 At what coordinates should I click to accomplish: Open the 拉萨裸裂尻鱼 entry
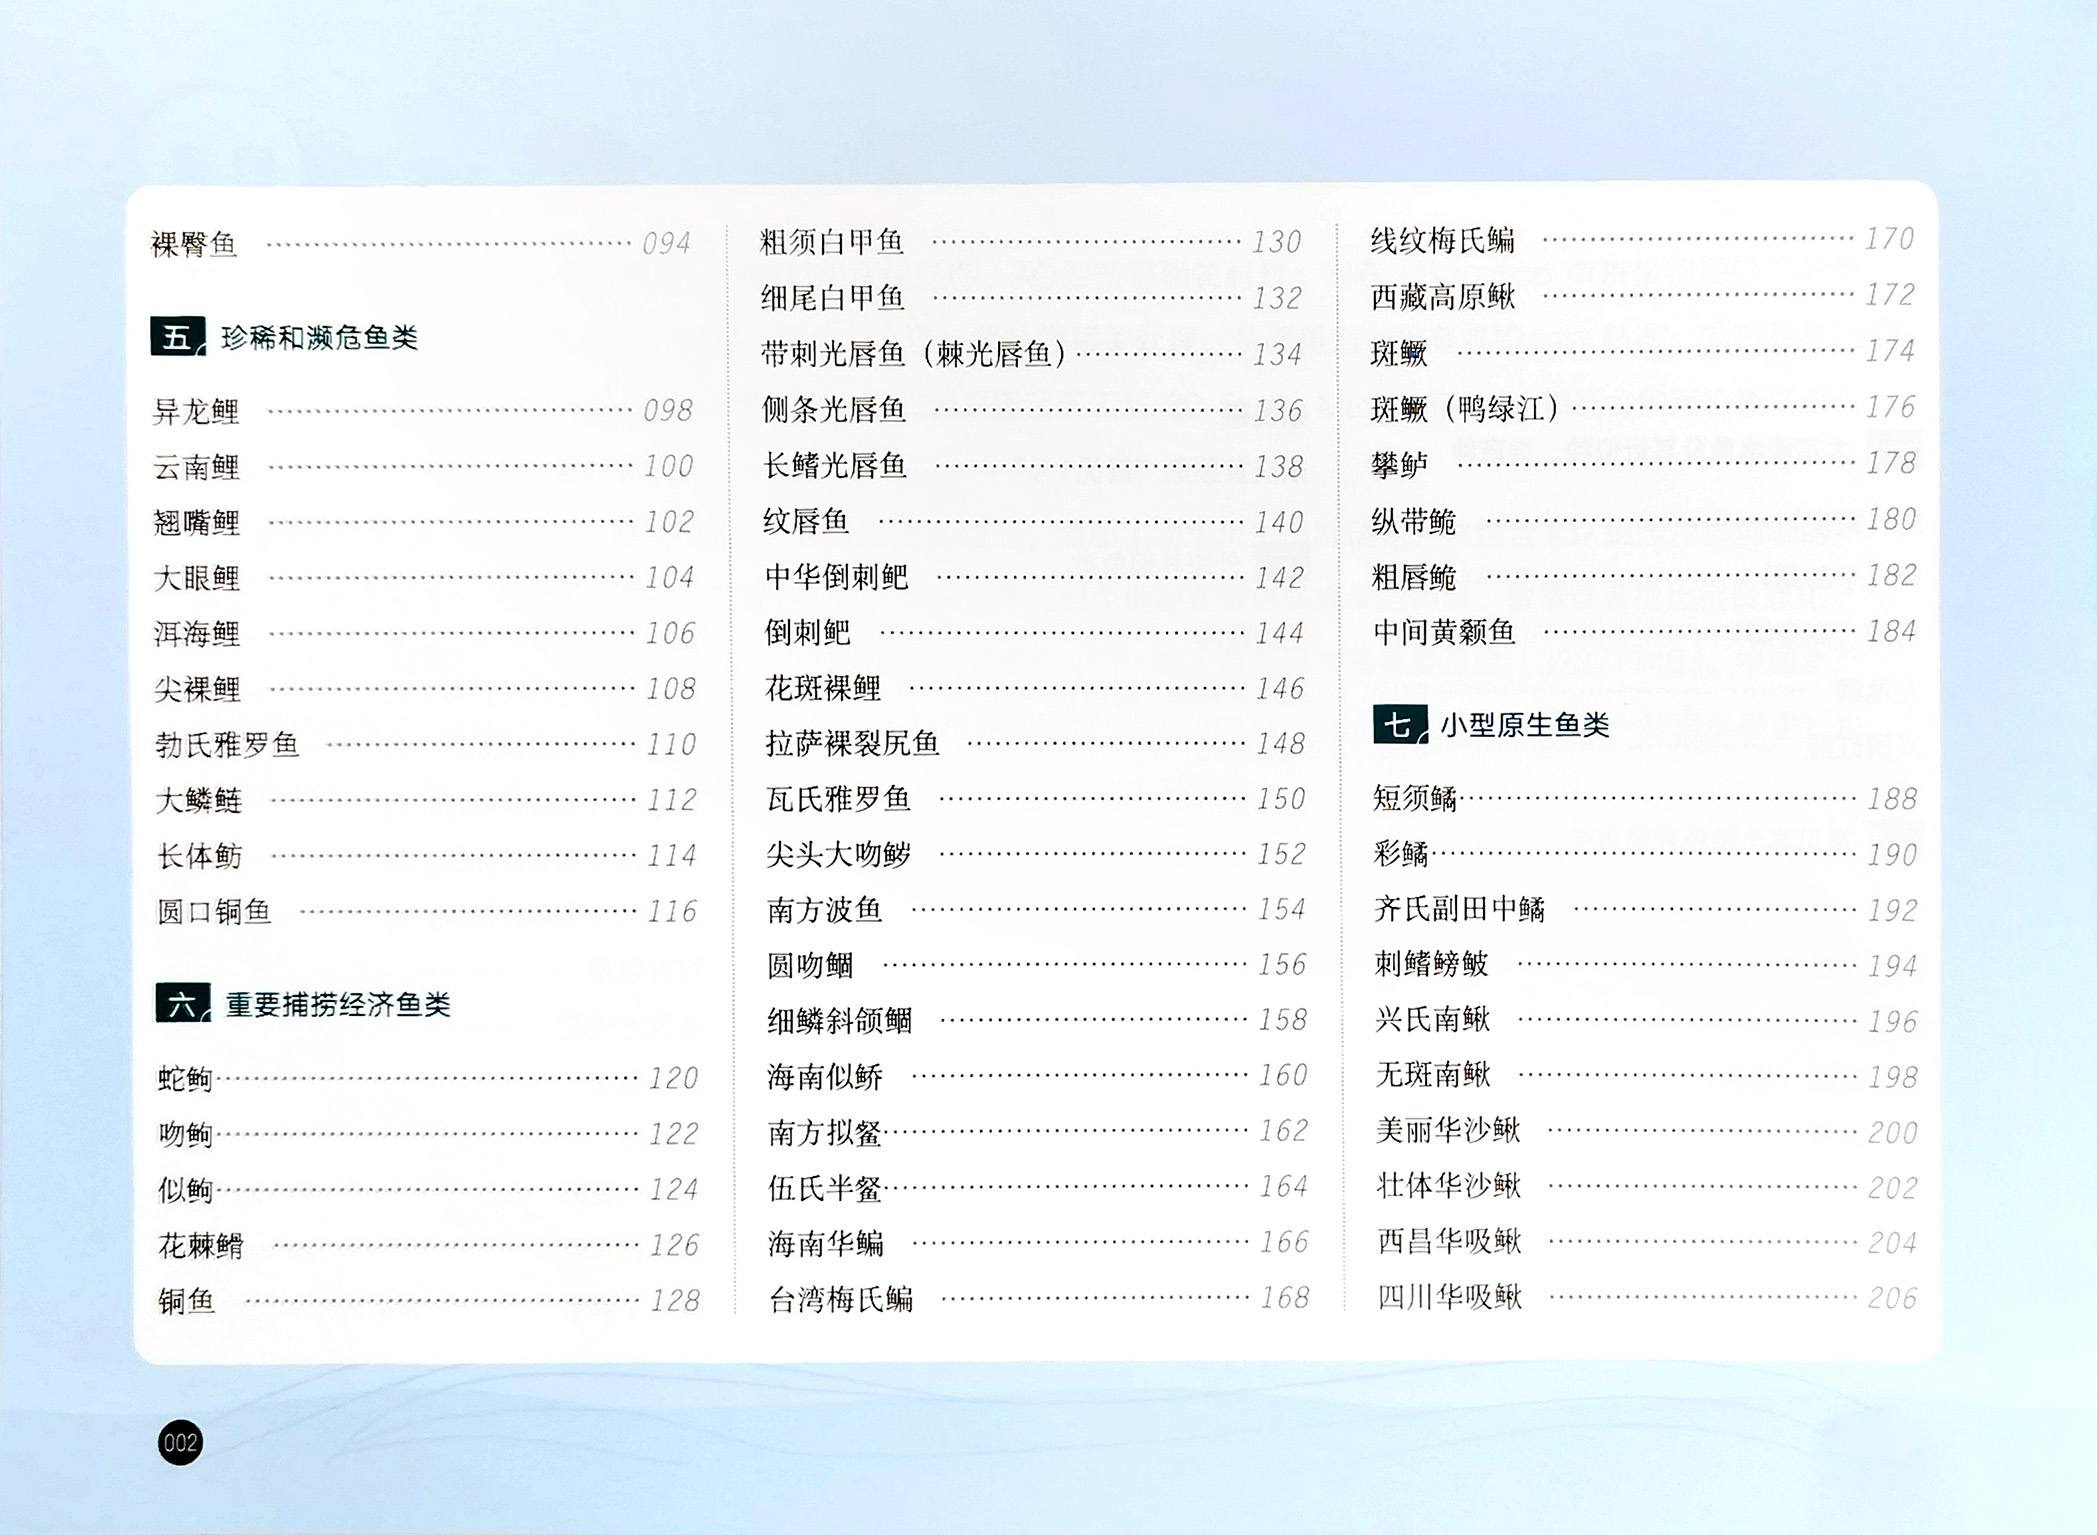[x=852, y=743]
